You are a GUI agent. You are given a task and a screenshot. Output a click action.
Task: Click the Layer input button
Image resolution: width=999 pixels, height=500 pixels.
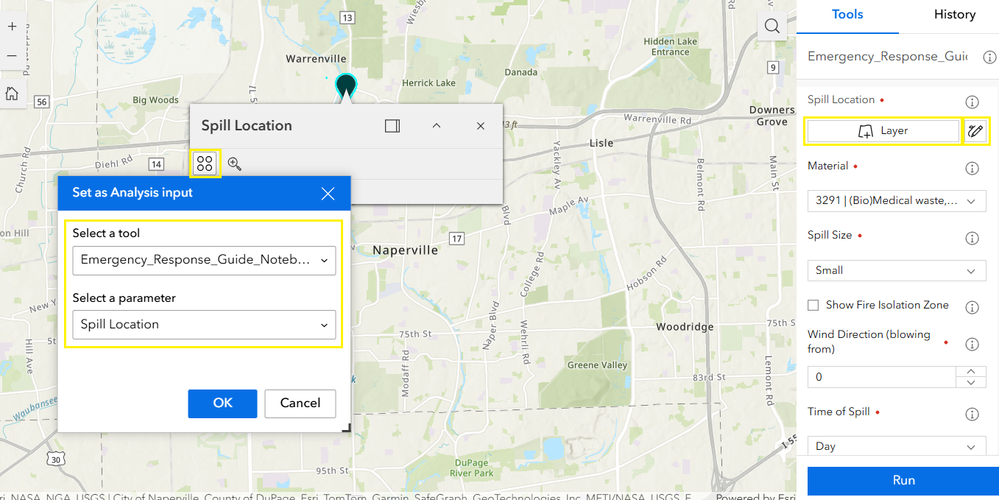[x=883, y=131]
